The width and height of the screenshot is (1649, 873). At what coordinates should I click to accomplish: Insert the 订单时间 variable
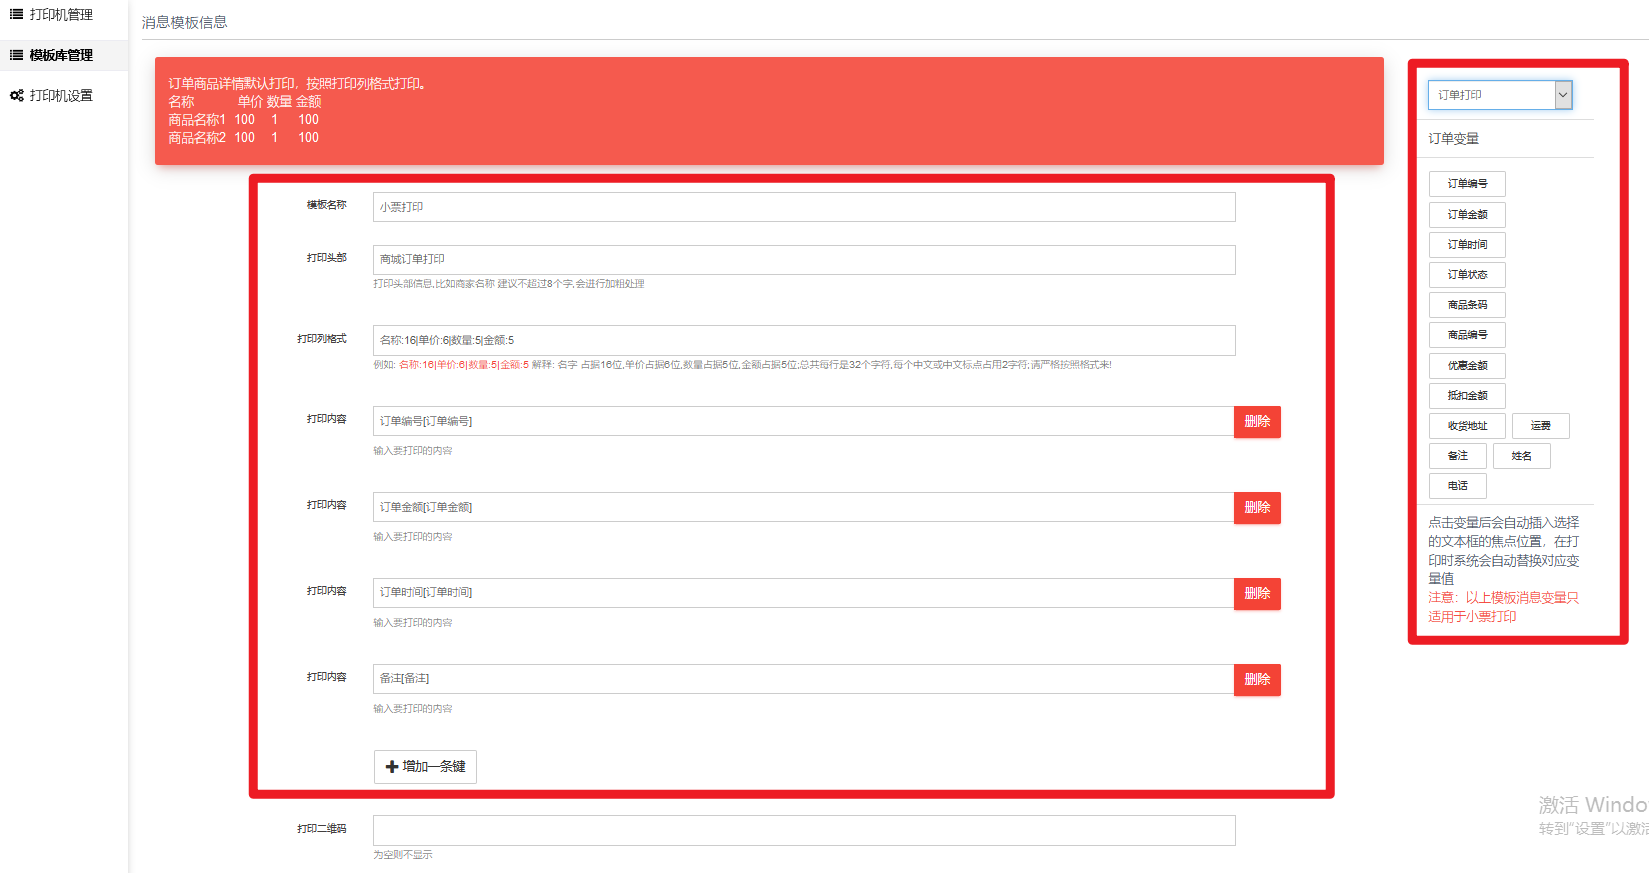tap(1467, 244)
